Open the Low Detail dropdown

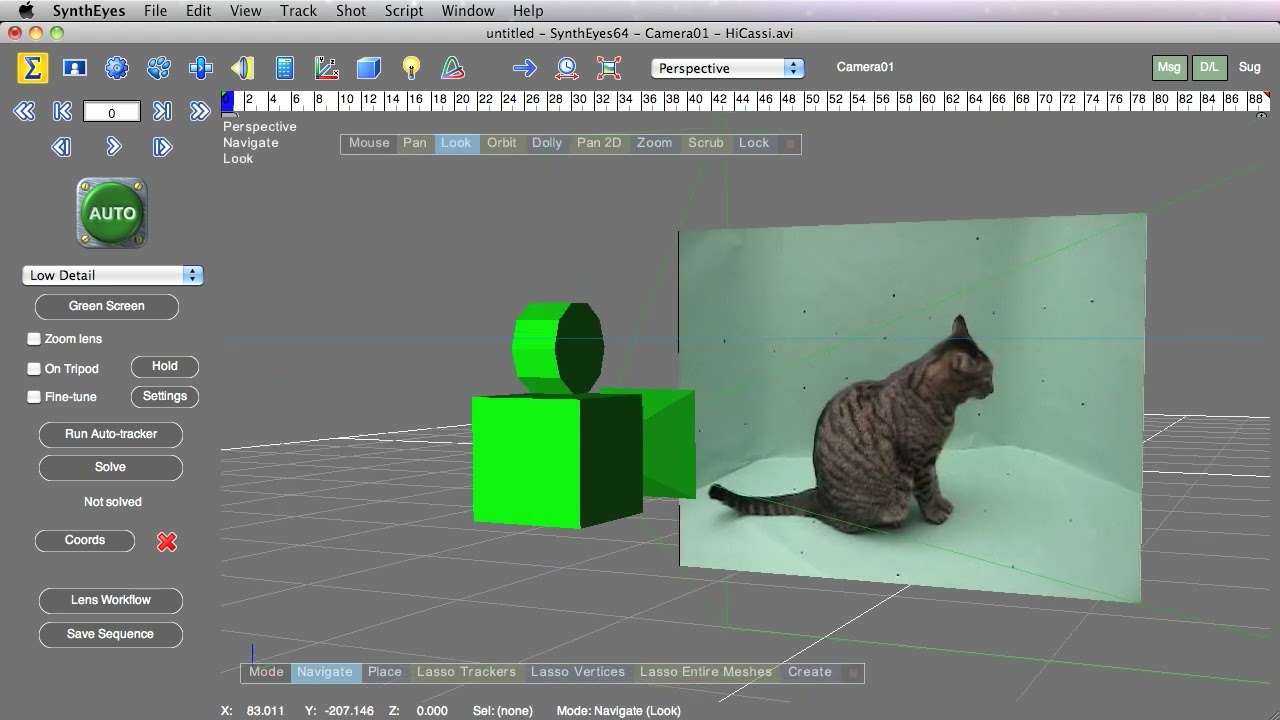[x=113, y=275]
